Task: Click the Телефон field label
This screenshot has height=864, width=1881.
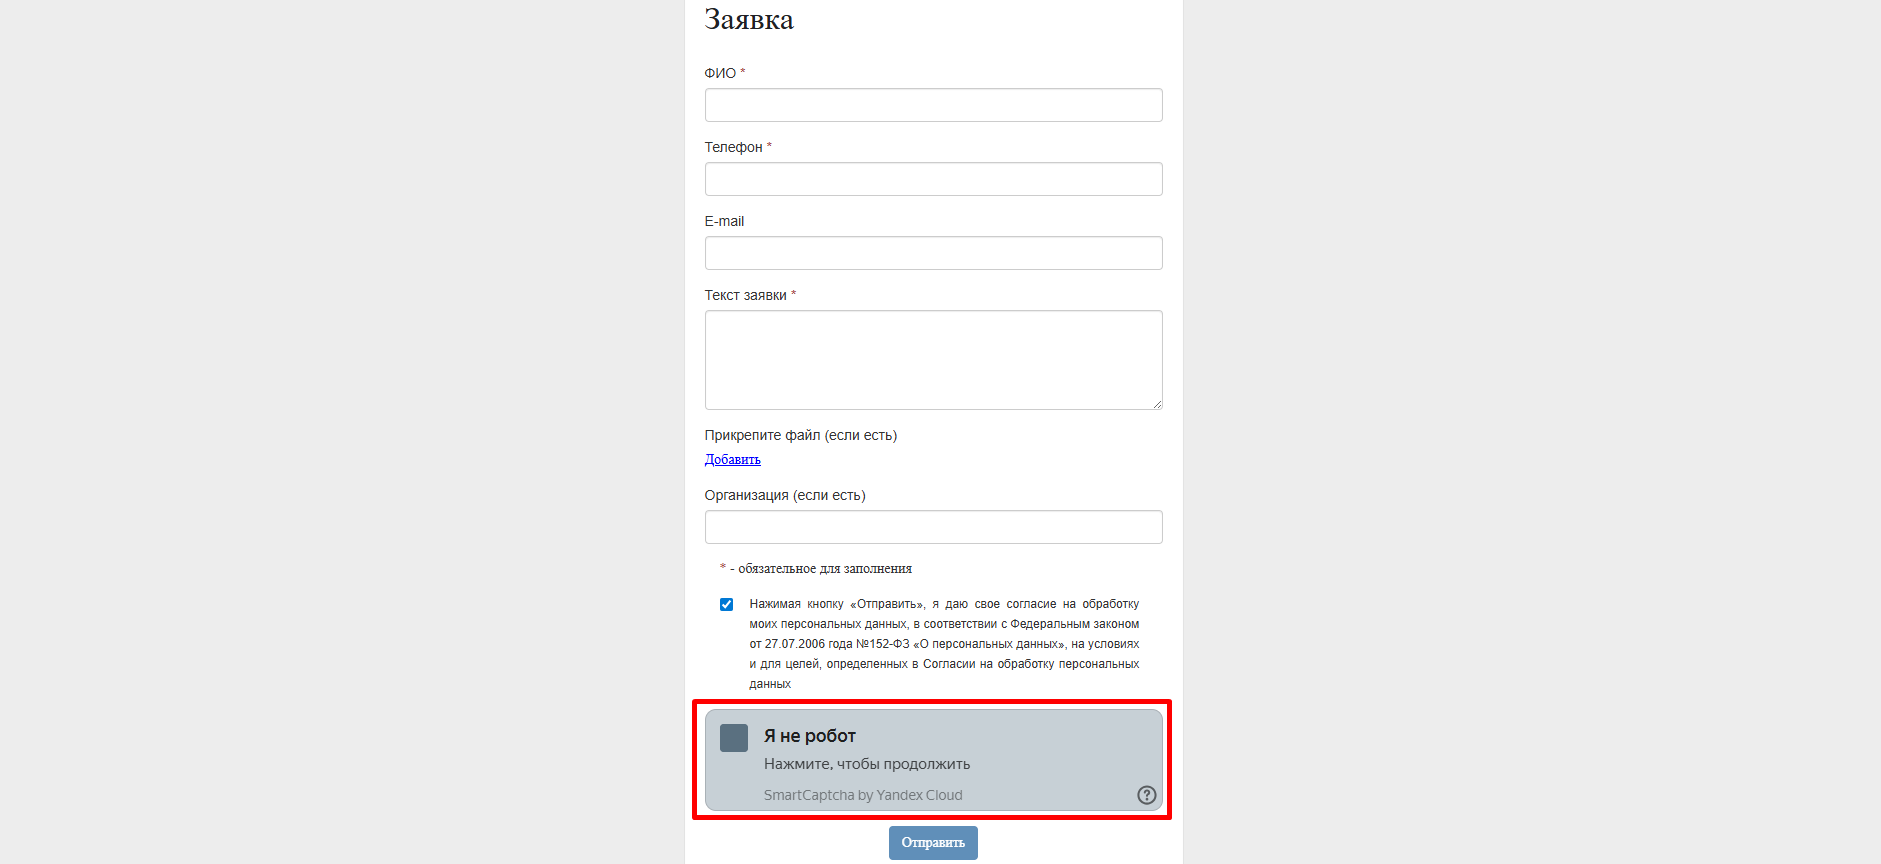Action: point(733,147)
